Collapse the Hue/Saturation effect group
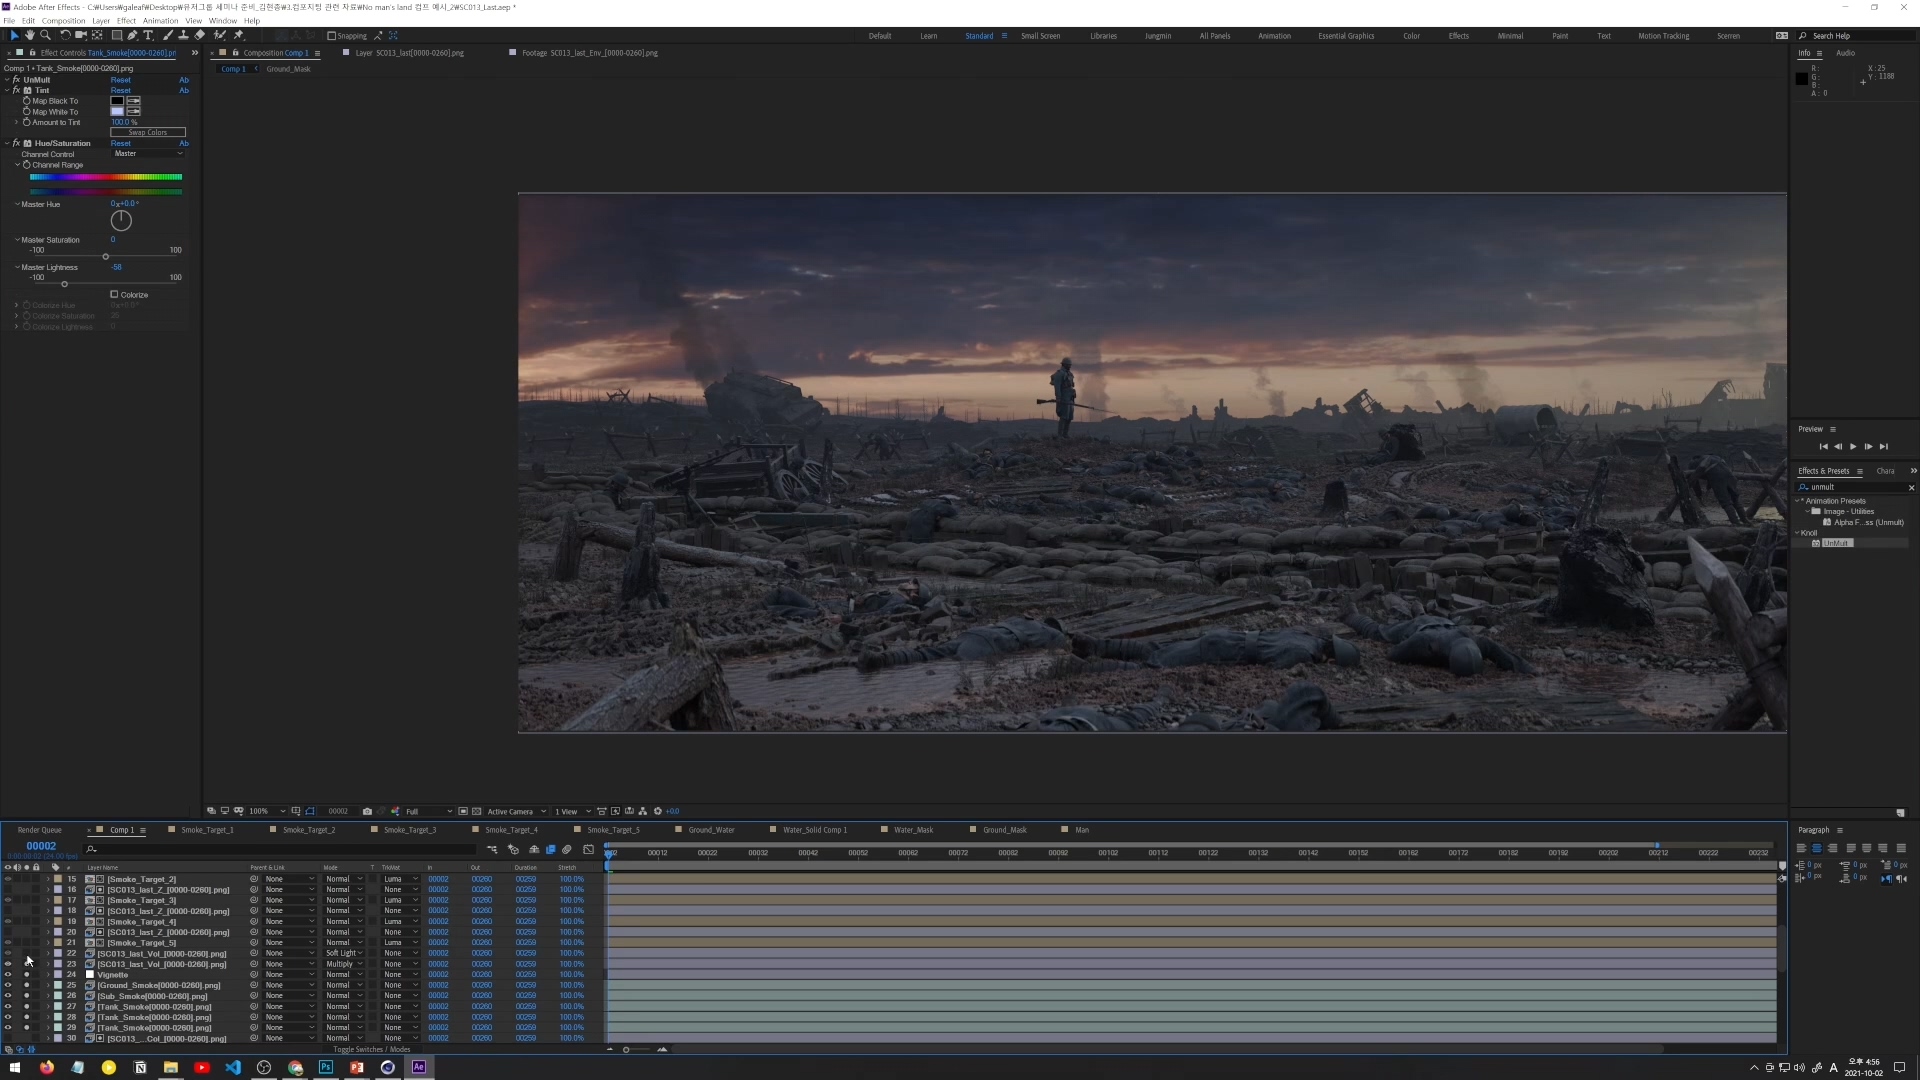 pos(7,144)
